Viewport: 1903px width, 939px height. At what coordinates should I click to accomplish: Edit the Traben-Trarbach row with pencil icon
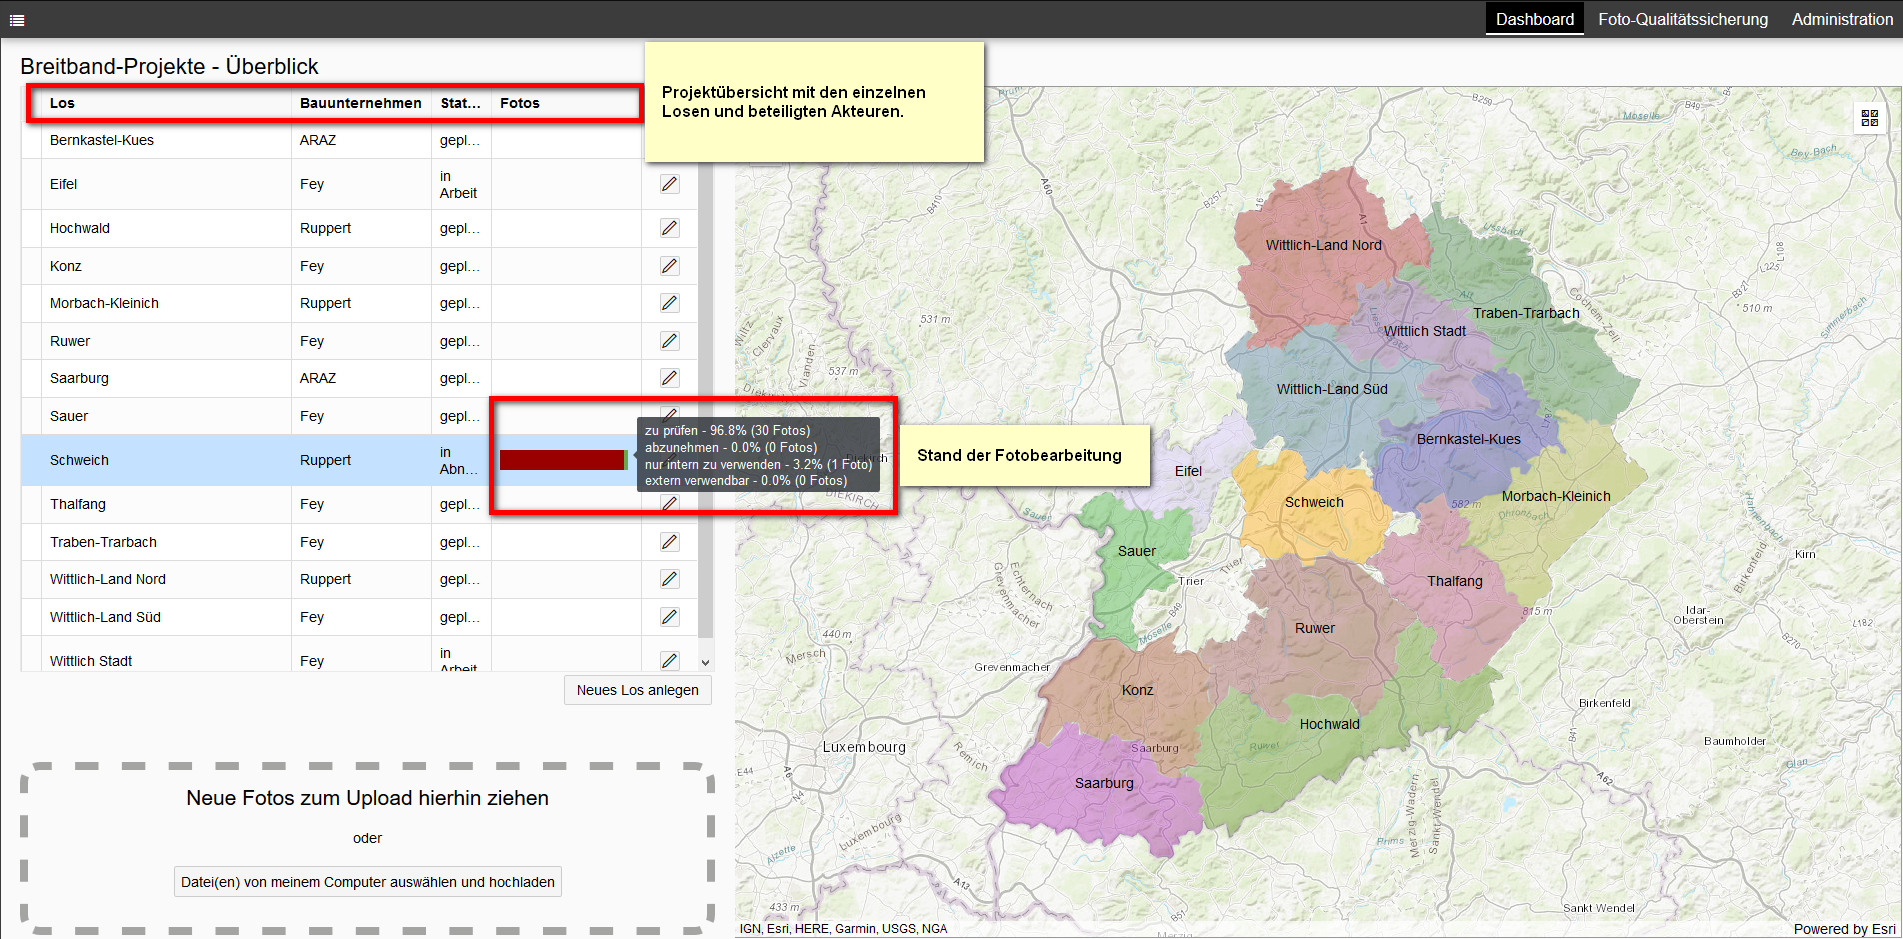click(670, 542)
